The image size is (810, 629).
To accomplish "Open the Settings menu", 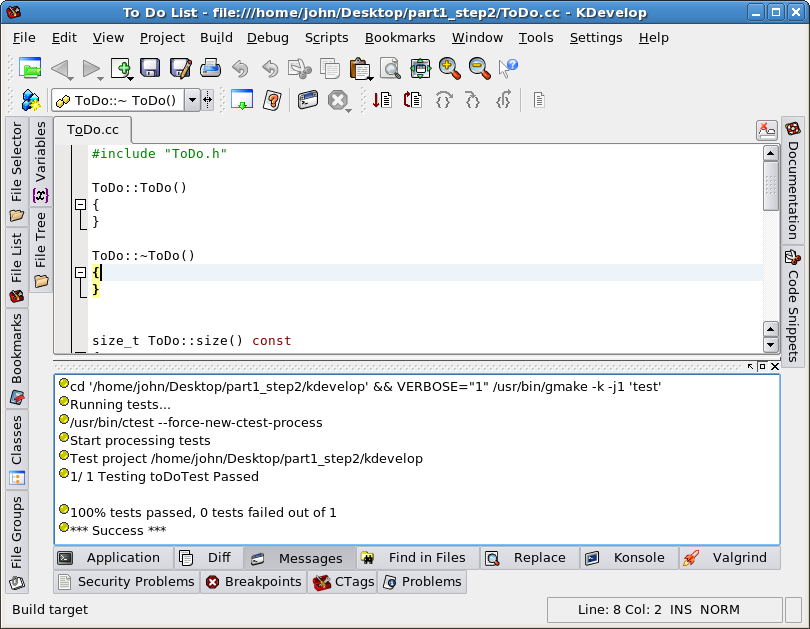I will click(x=596, y=38).
